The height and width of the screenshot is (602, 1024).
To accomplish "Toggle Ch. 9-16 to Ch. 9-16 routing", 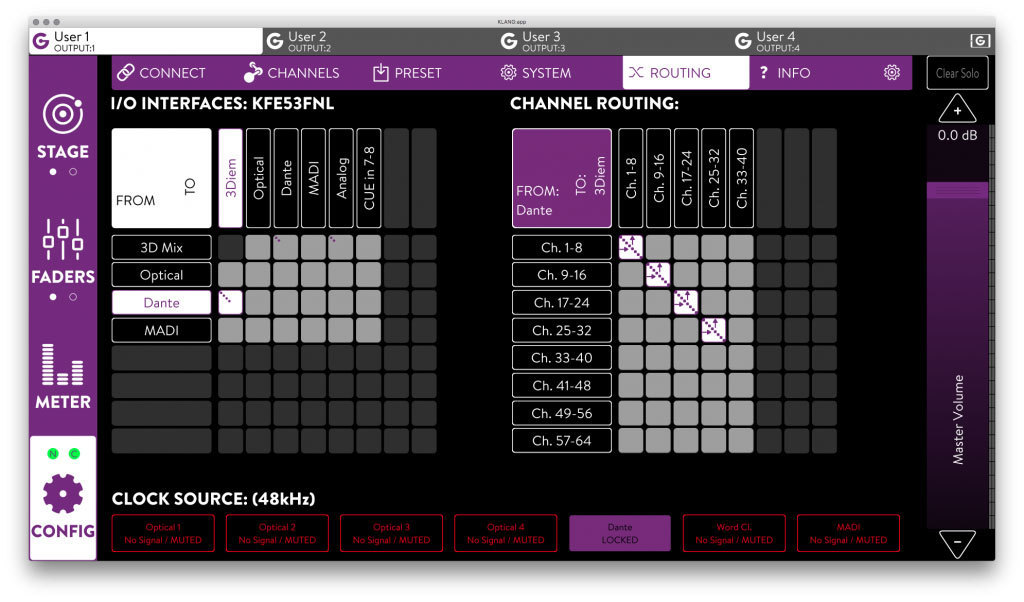I will 658,275.
